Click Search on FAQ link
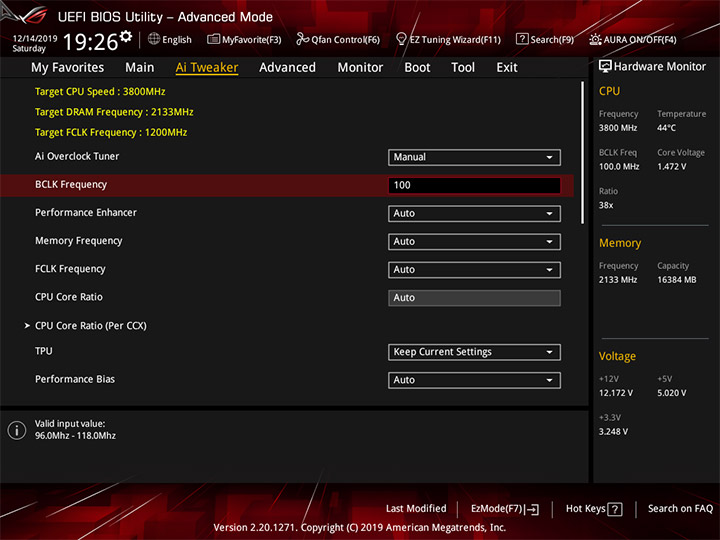The width and height of the screenshot is (720, 540). click(x=680, y=509)
